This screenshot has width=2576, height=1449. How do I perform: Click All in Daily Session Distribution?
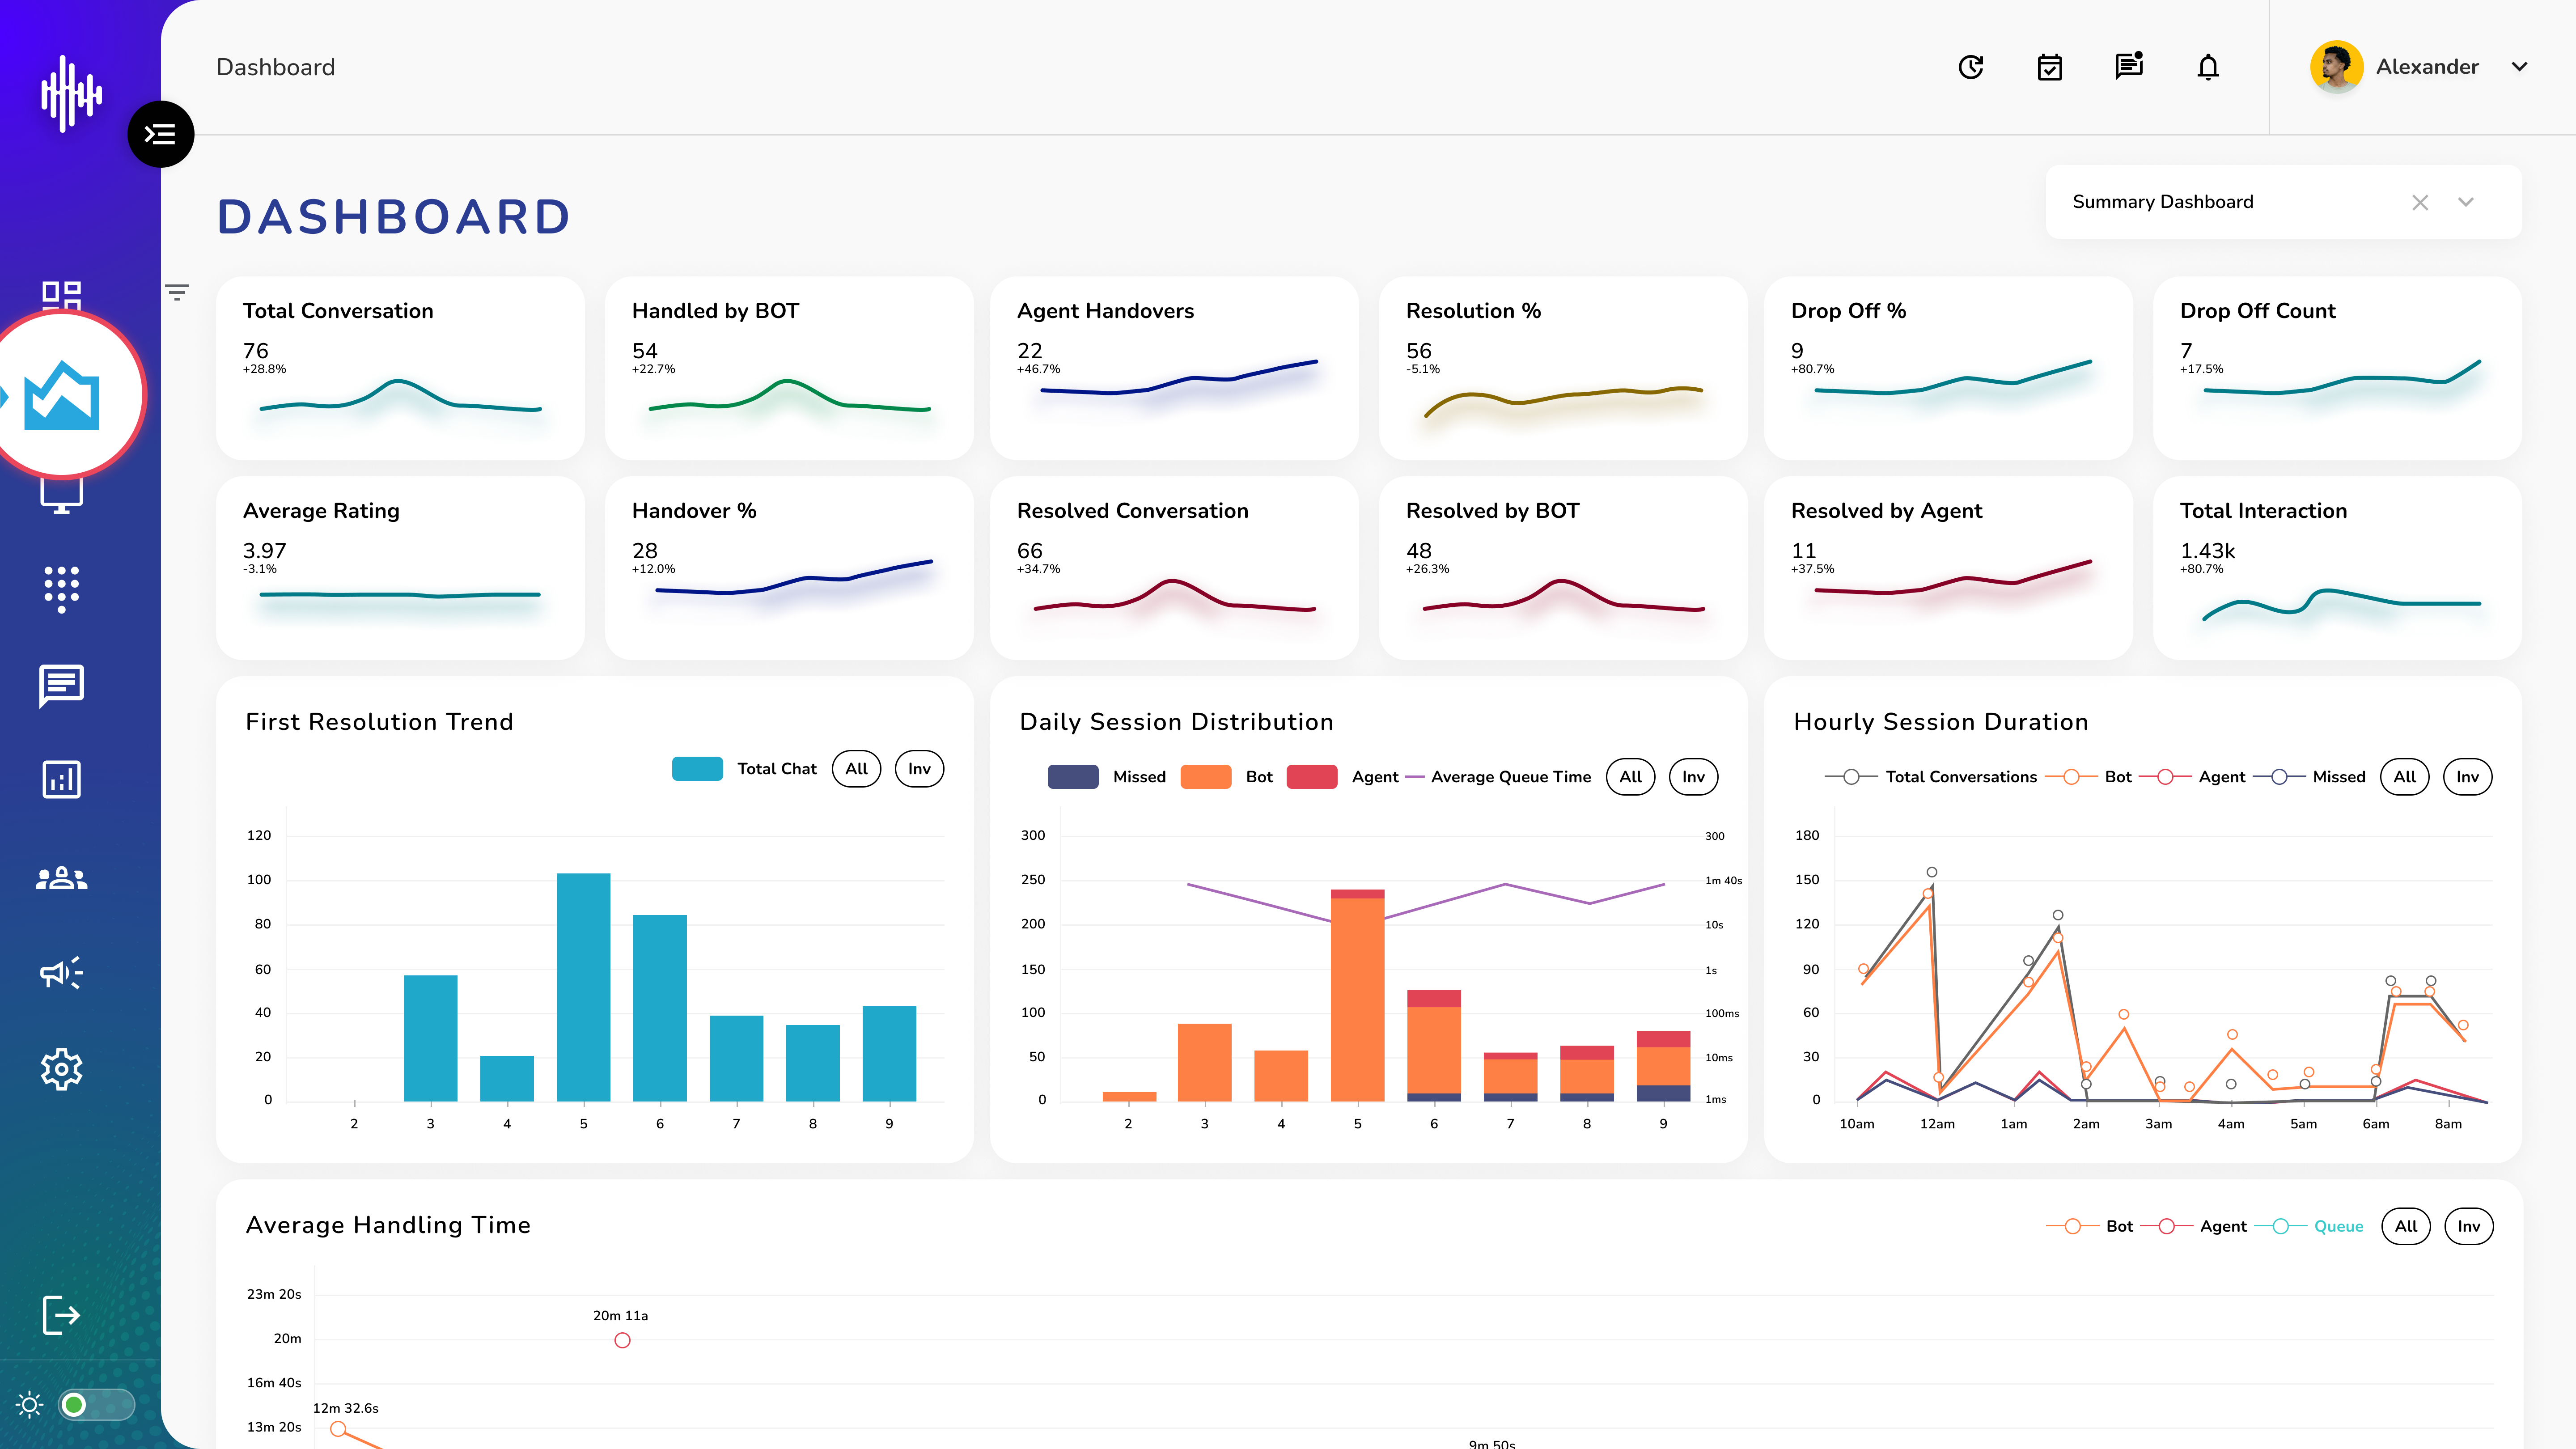(1630, 777)
